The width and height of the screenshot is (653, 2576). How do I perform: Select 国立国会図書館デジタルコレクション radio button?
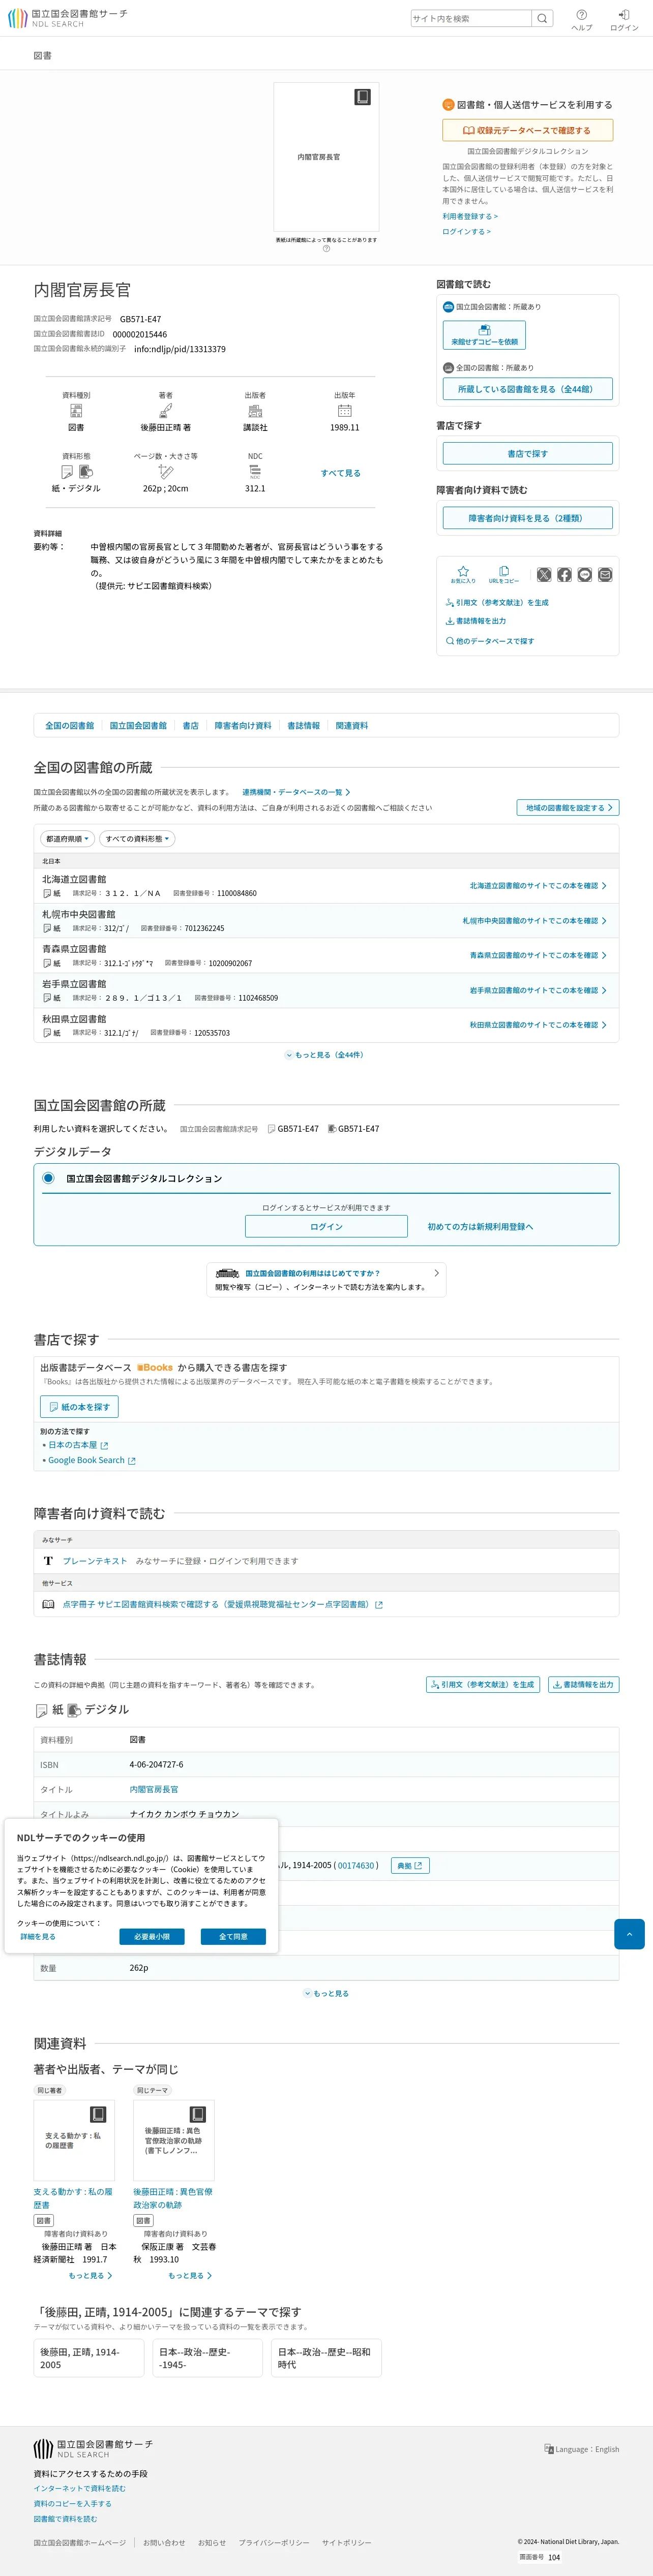tap(48, 1178)
